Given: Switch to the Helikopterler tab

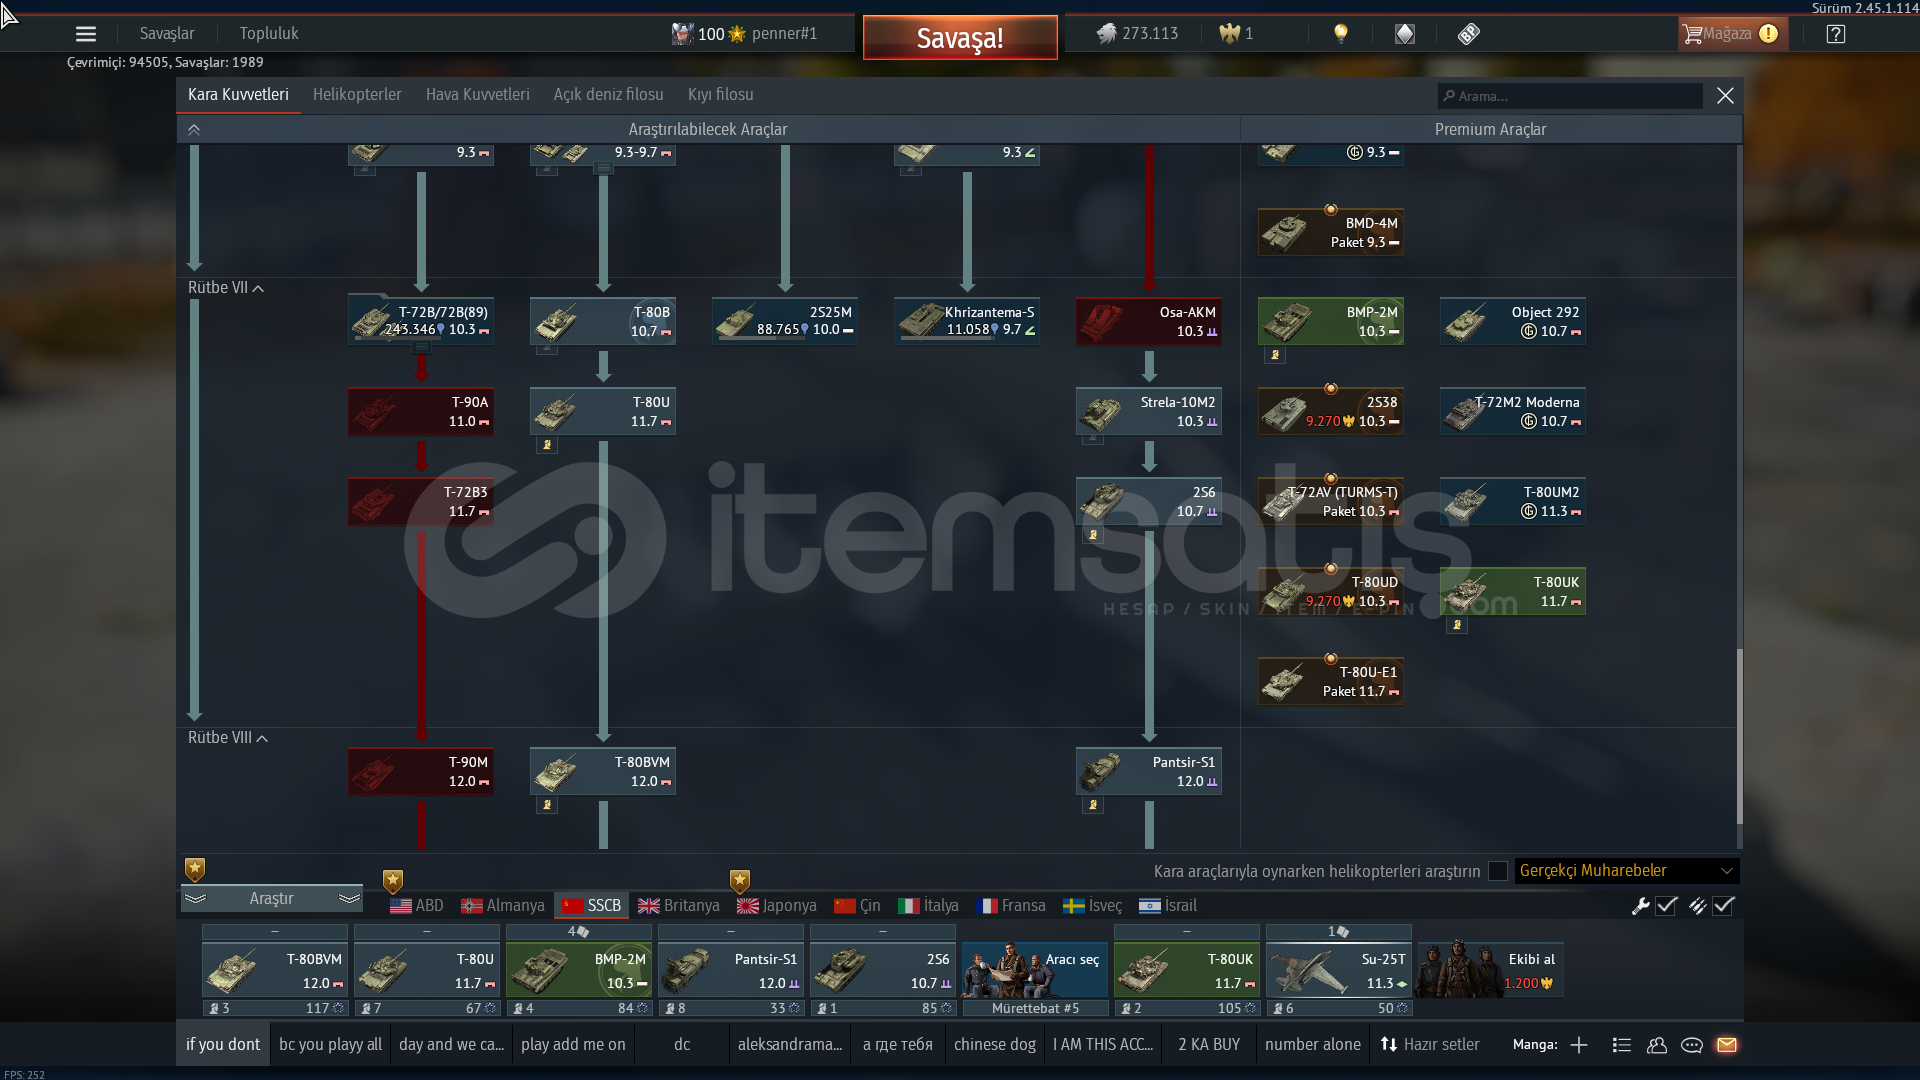Looking at the screenshot, I should click(357, 94).
